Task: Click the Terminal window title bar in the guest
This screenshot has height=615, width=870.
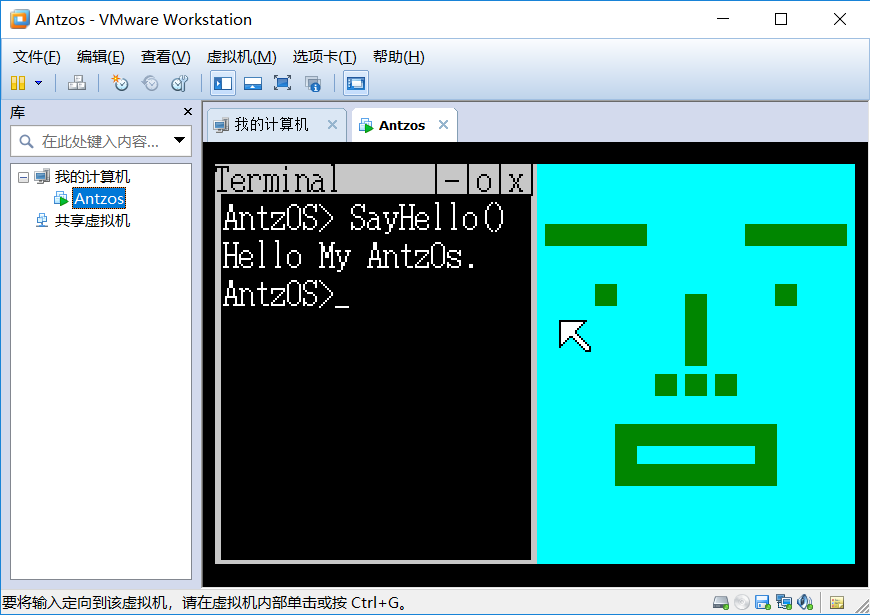Action: pos(325,180)
